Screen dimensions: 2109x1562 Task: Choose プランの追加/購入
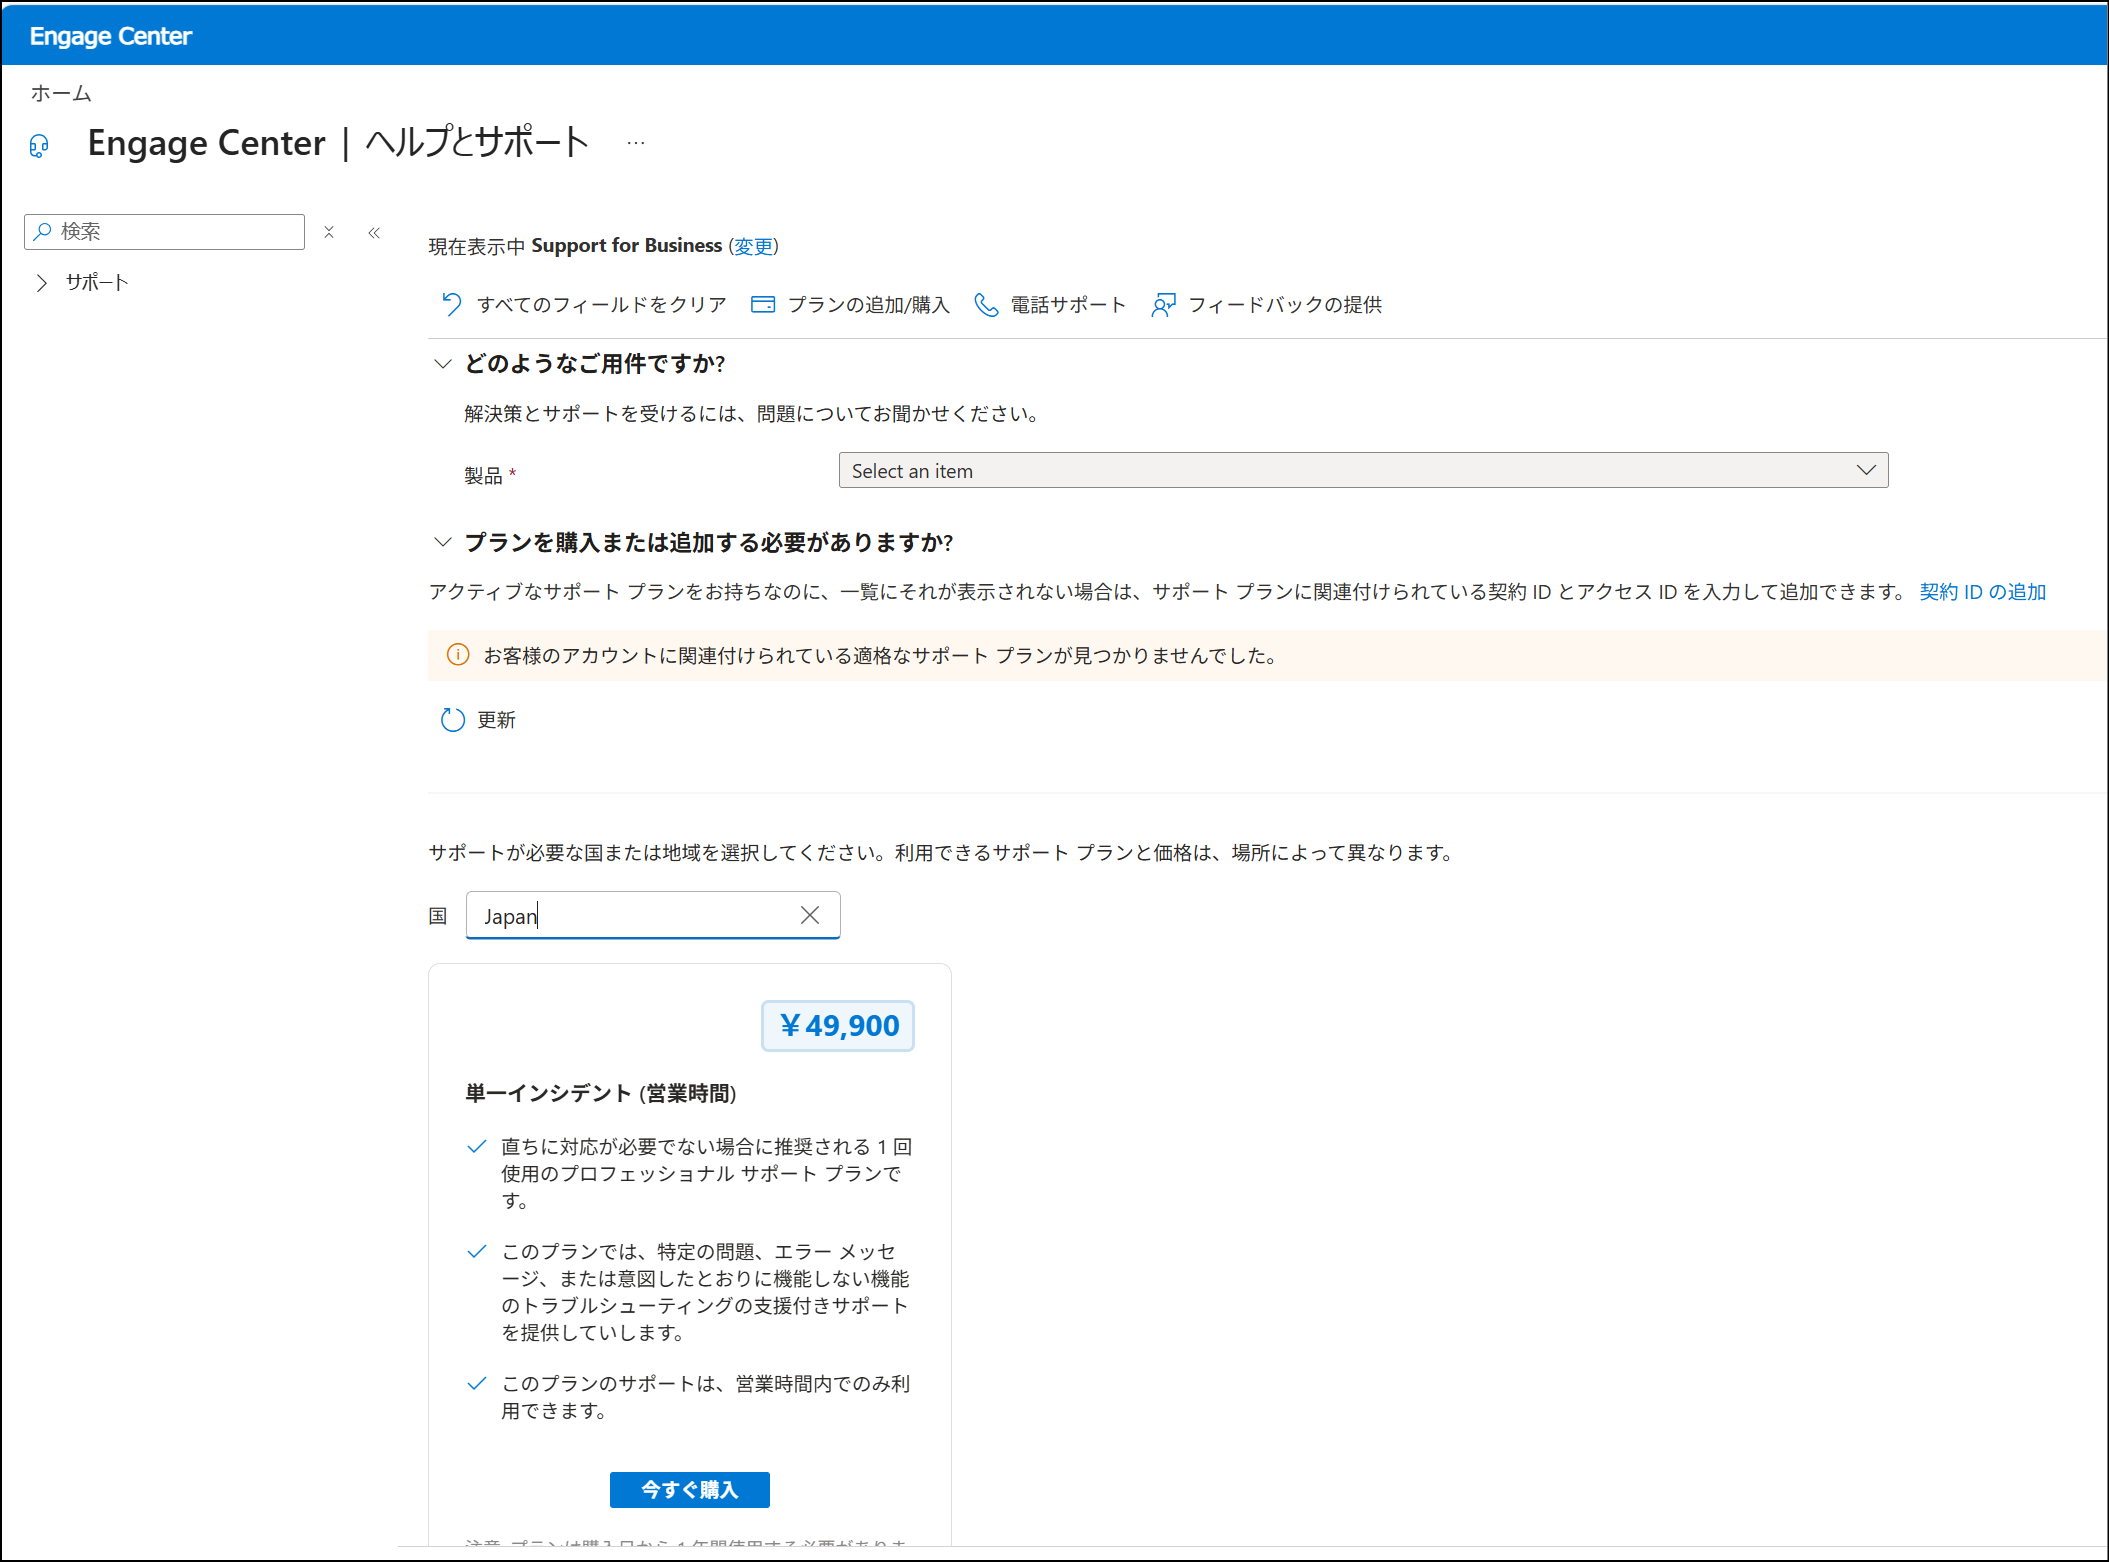tap(869, 304)
